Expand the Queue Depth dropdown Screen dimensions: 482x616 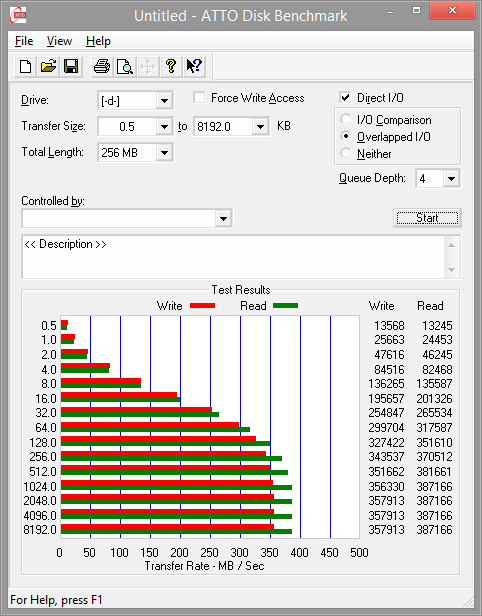[451, 179]
